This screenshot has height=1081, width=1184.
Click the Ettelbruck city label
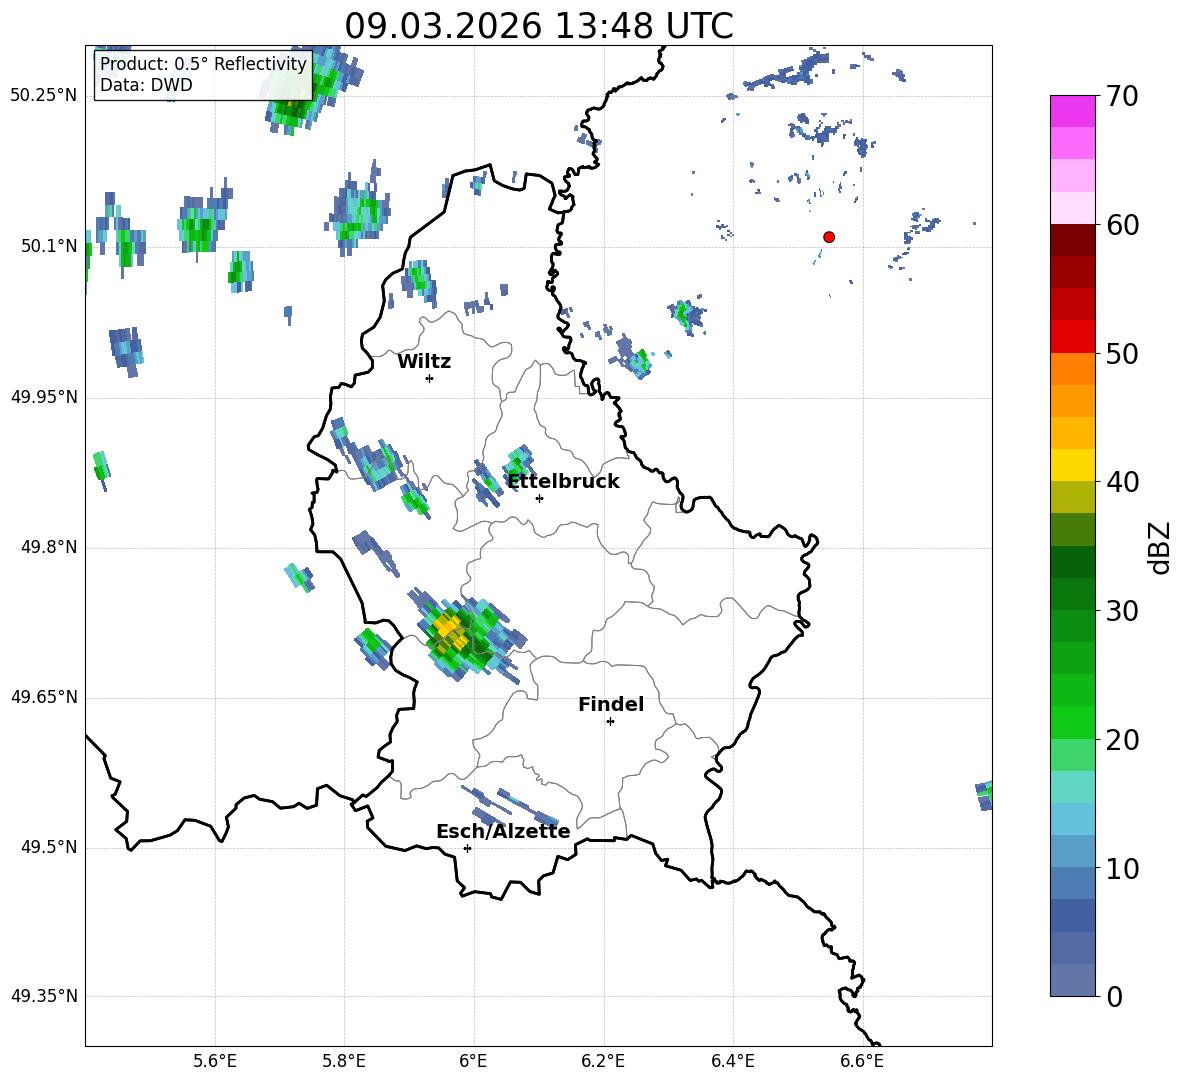563,482
